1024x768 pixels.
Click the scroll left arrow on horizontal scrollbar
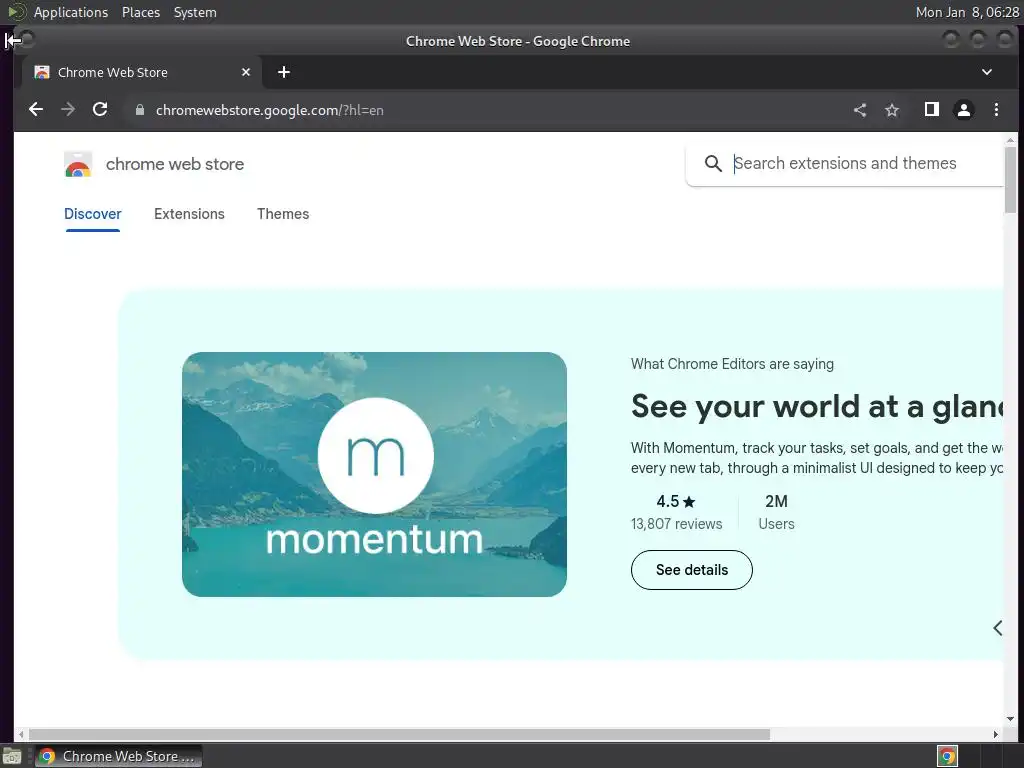pos(21,734)
